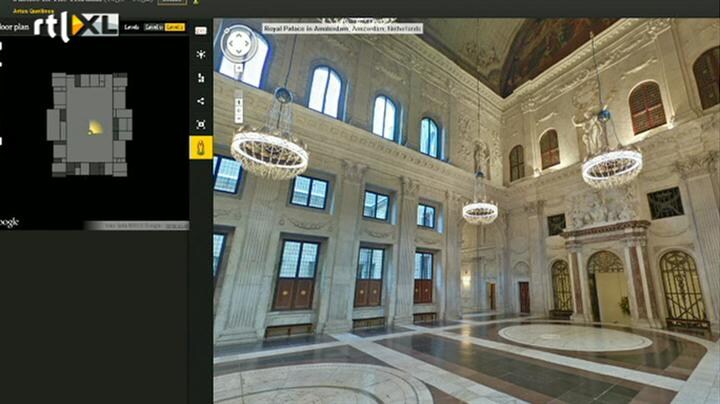The height and width of the screenshot is (404, 720).
Task: Select the yellow Street View pegman button
Action: click(201, 147)
